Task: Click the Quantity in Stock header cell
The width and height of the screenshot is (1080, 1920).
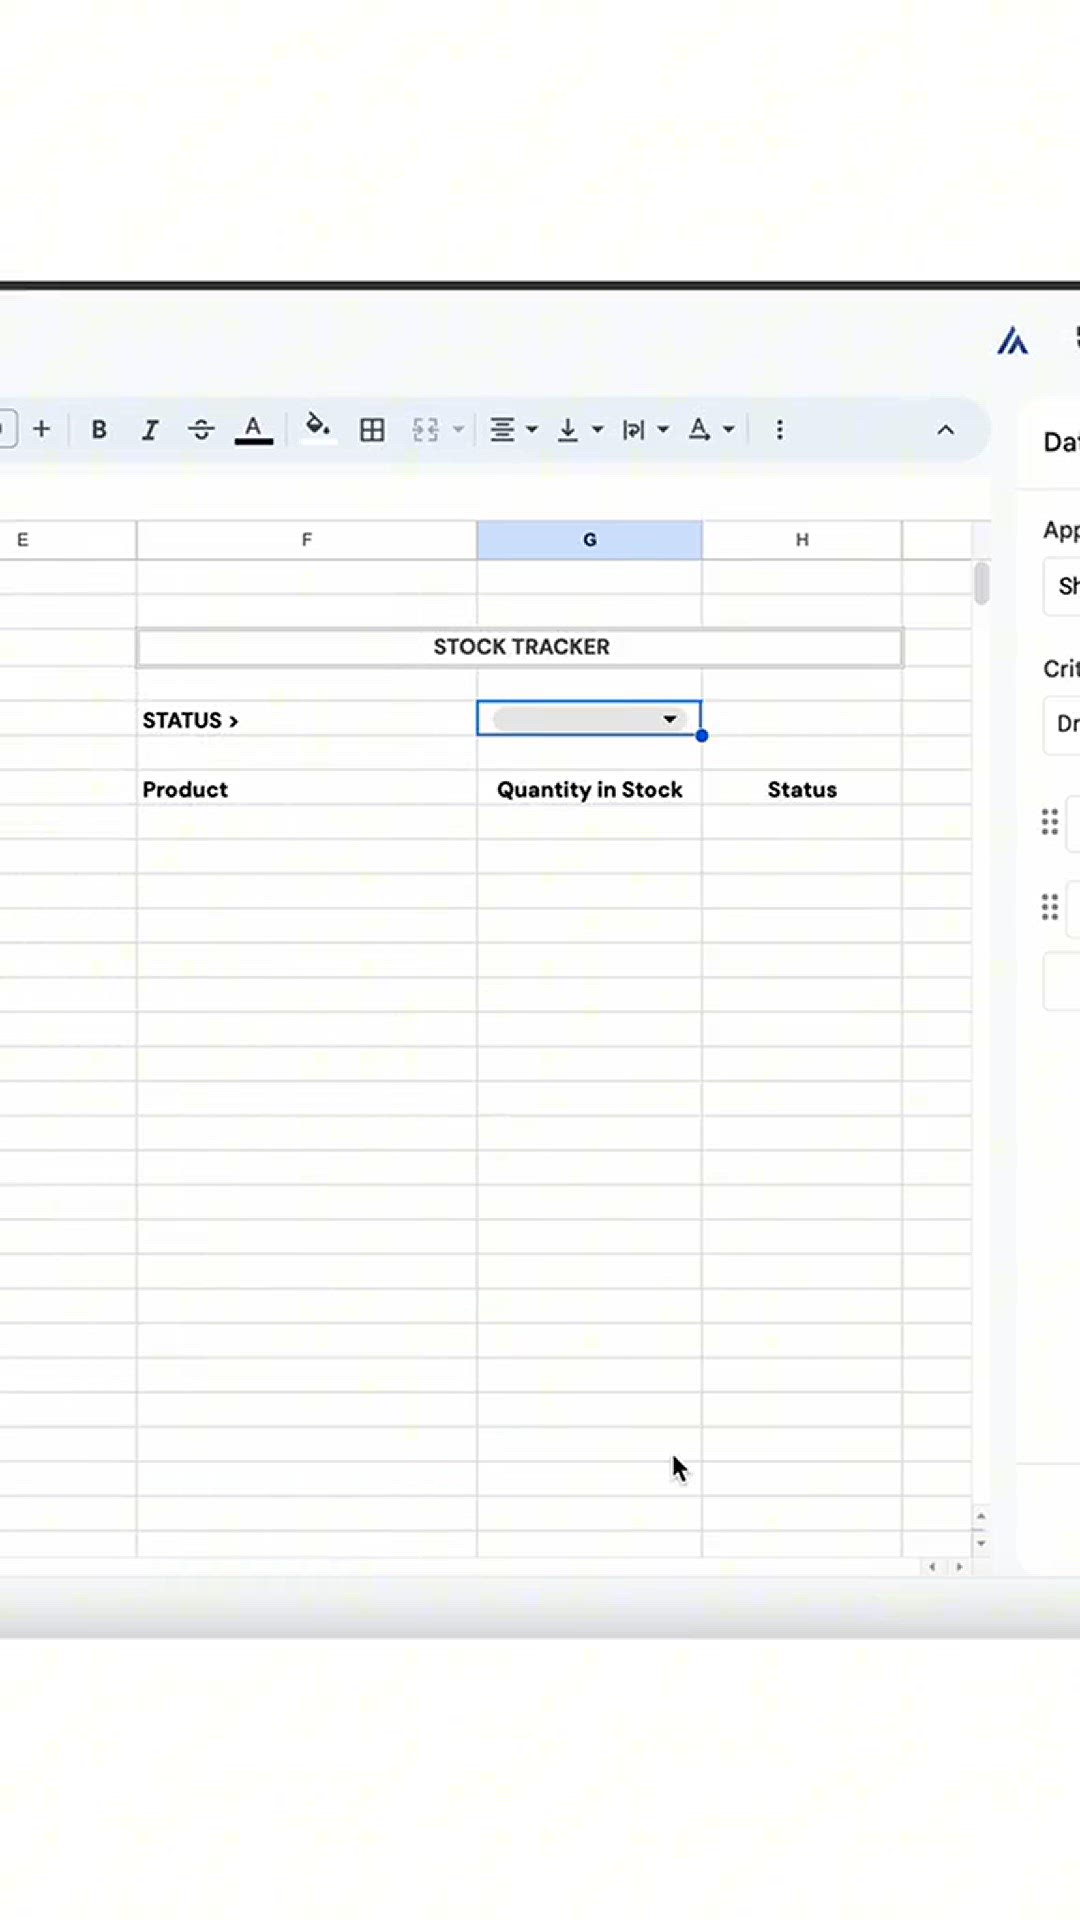Action: coord(589,789)
